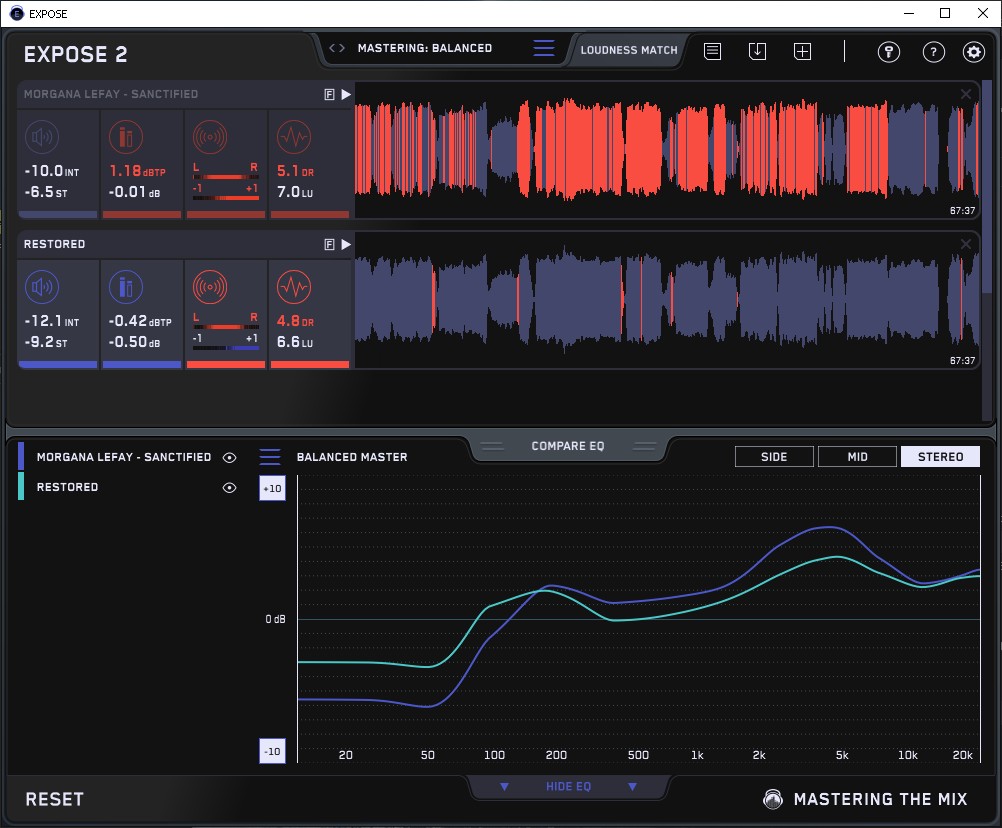Click the 6.6 LU value
Screen dimensions: 1002x828
coord(295,342)
